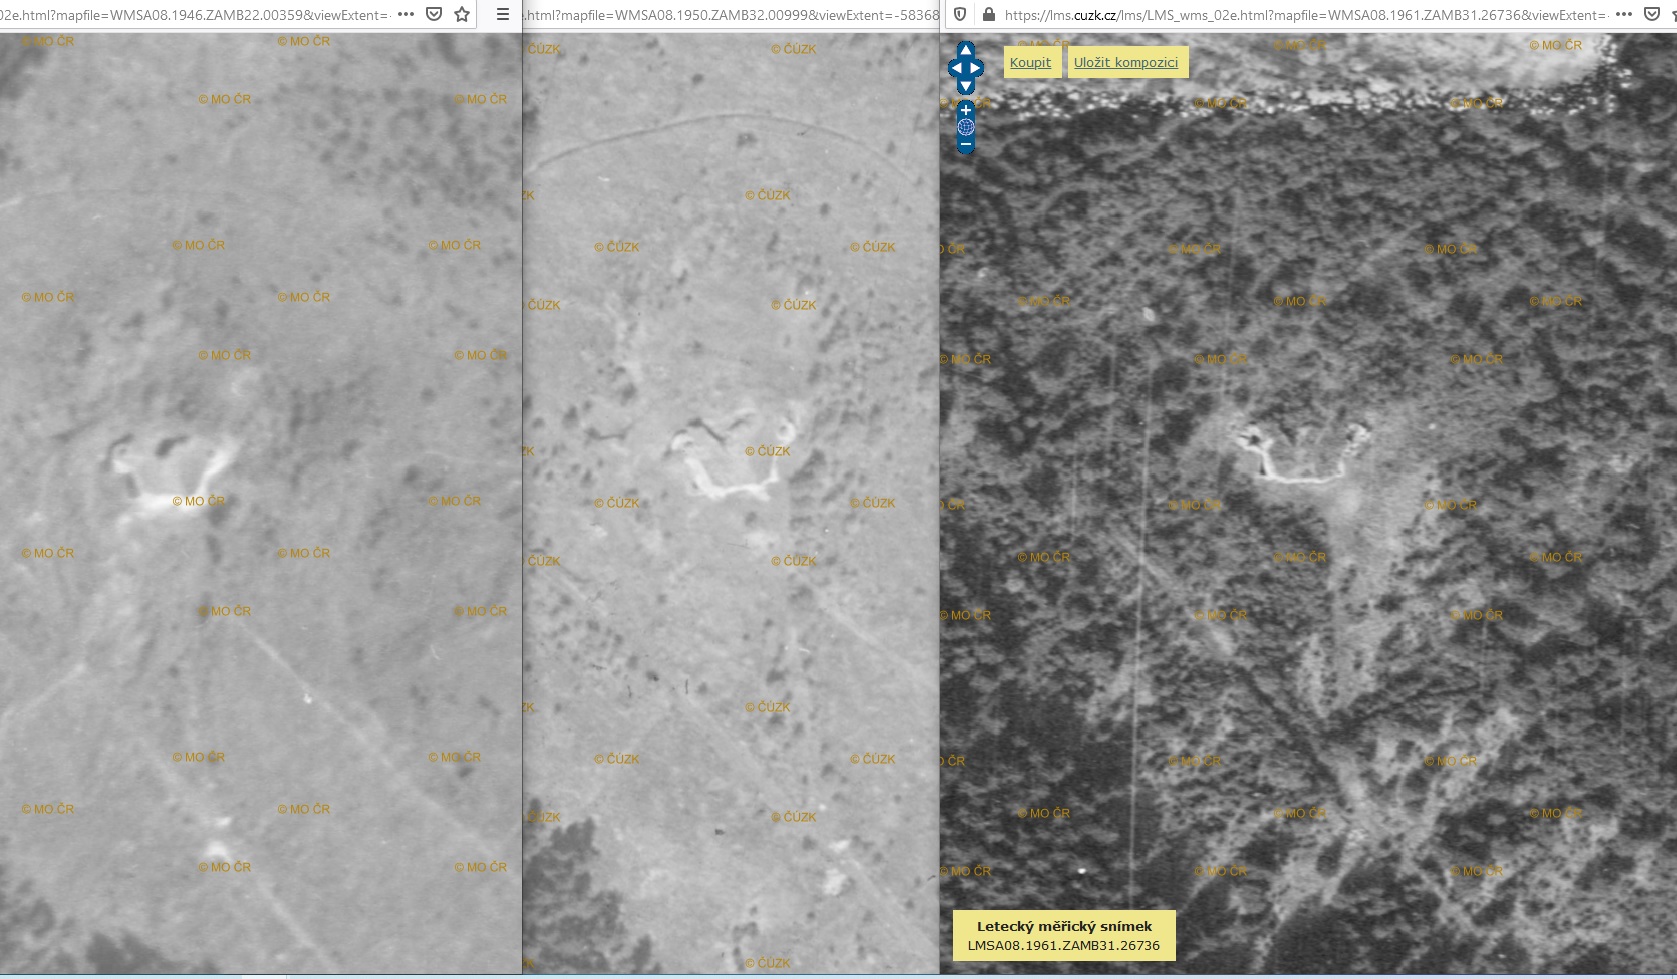View site security via padlock icon
Viewport: 1677px width, 979px height.
[x=989, y=14]
